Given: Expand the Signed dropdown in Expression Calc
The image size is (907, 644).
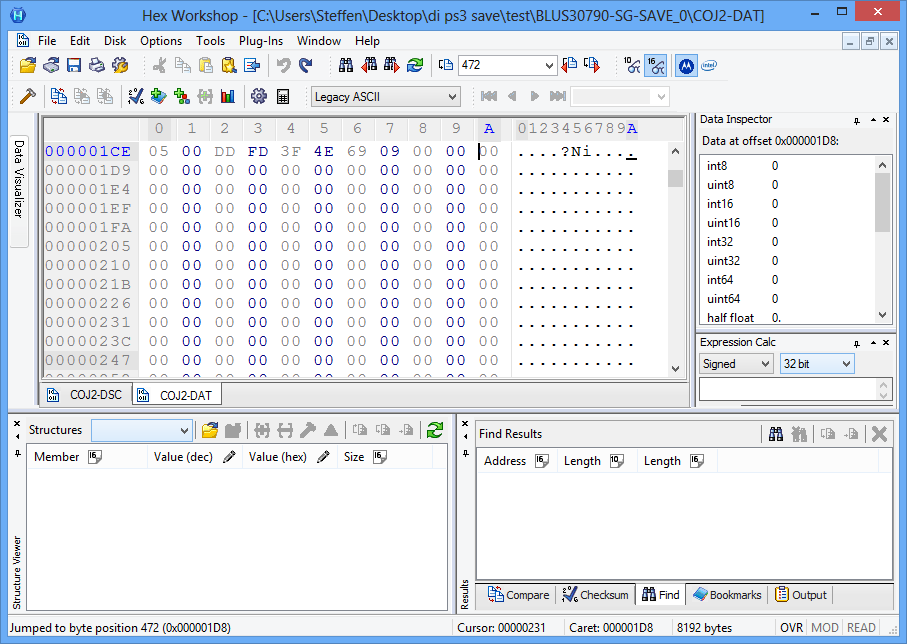Looking at the screenshot, I should [737, 364].
